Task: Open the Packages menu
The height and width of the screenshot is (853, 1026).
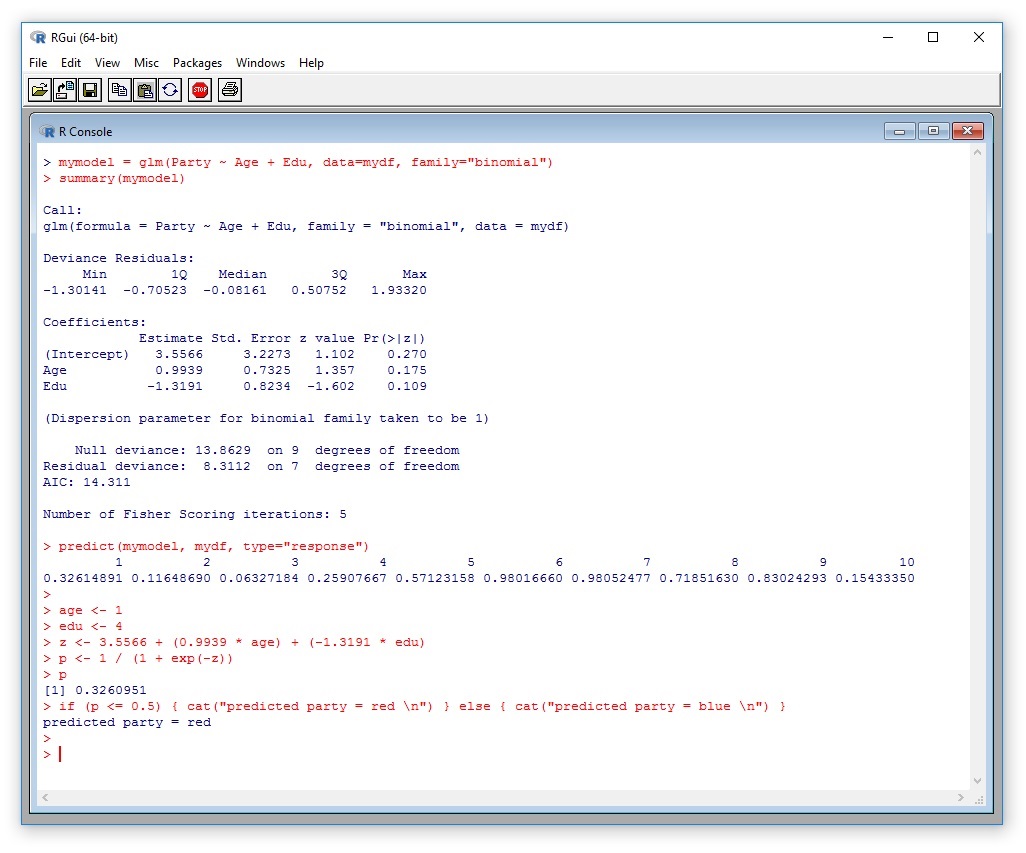Action: click(x=197, y=63)
